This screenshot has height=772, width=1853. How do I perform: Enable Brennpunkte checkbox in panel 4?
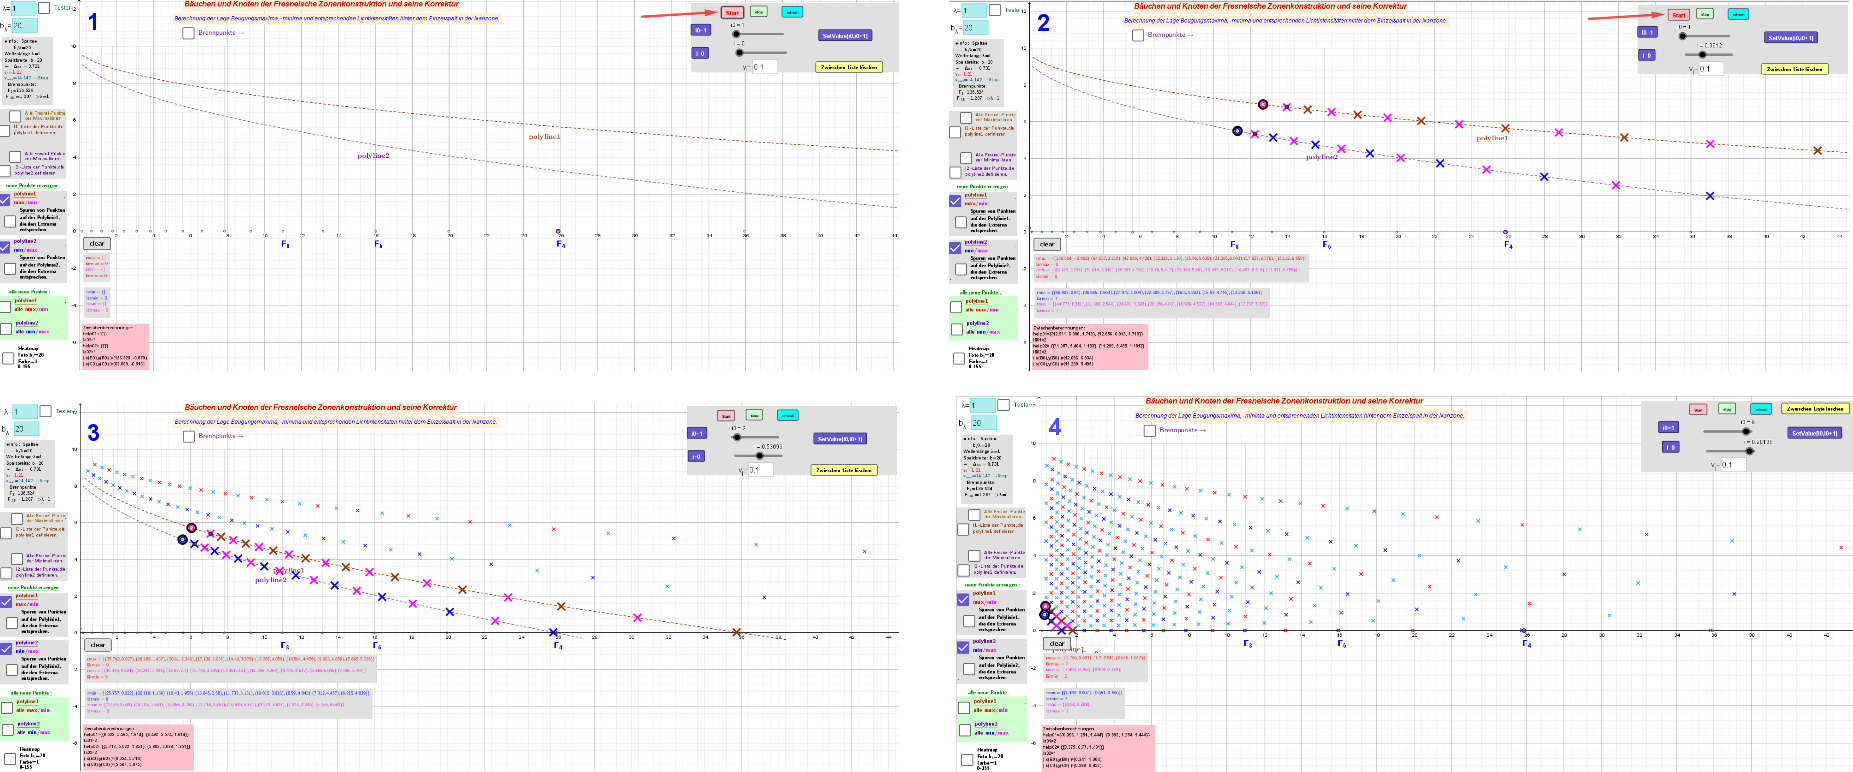[1150, 430]
